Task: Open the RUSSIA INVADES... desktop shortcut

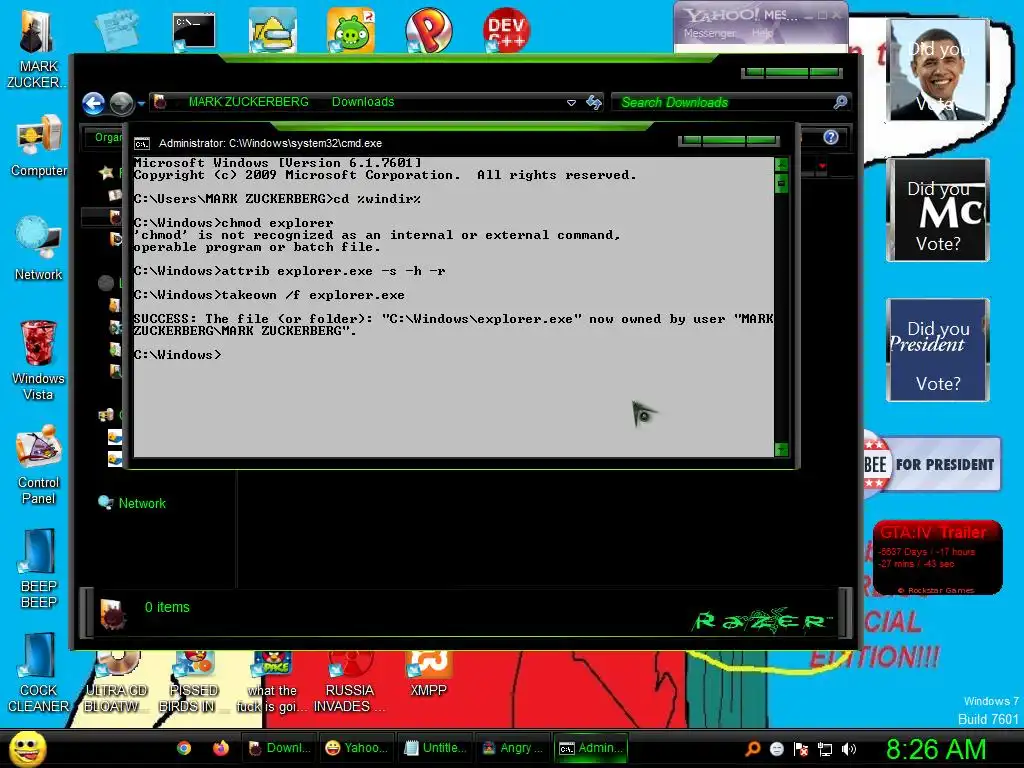Action: [349, 682]
